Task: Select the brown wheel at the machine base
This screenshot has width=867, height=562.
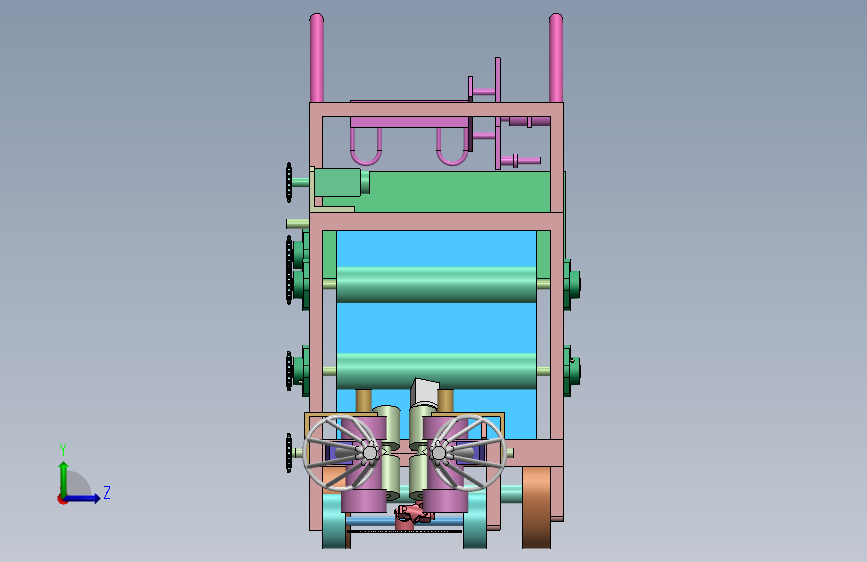Action: click(x=536, y=507)
